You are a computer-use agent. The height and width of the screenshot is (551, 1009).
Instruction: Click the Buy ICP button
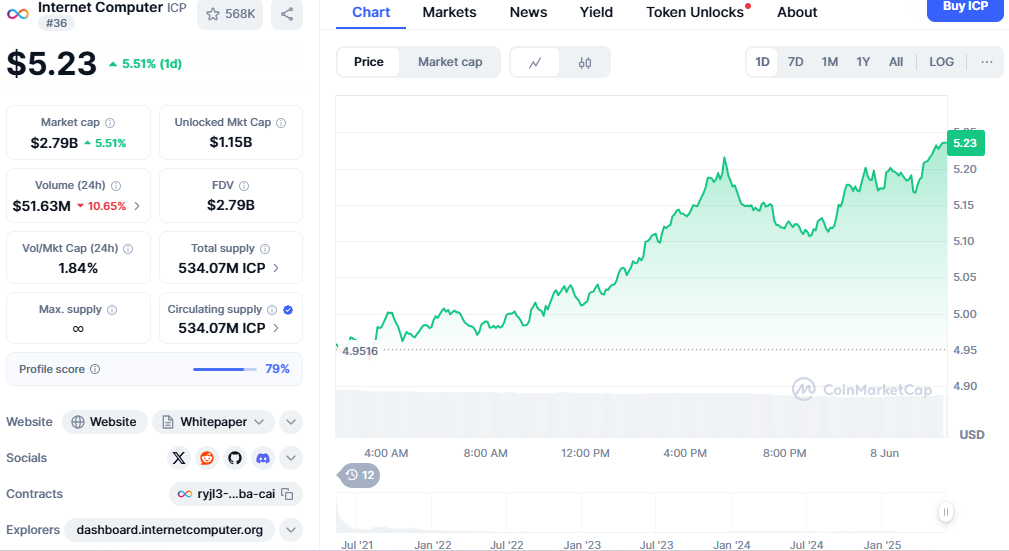point(965,8)
